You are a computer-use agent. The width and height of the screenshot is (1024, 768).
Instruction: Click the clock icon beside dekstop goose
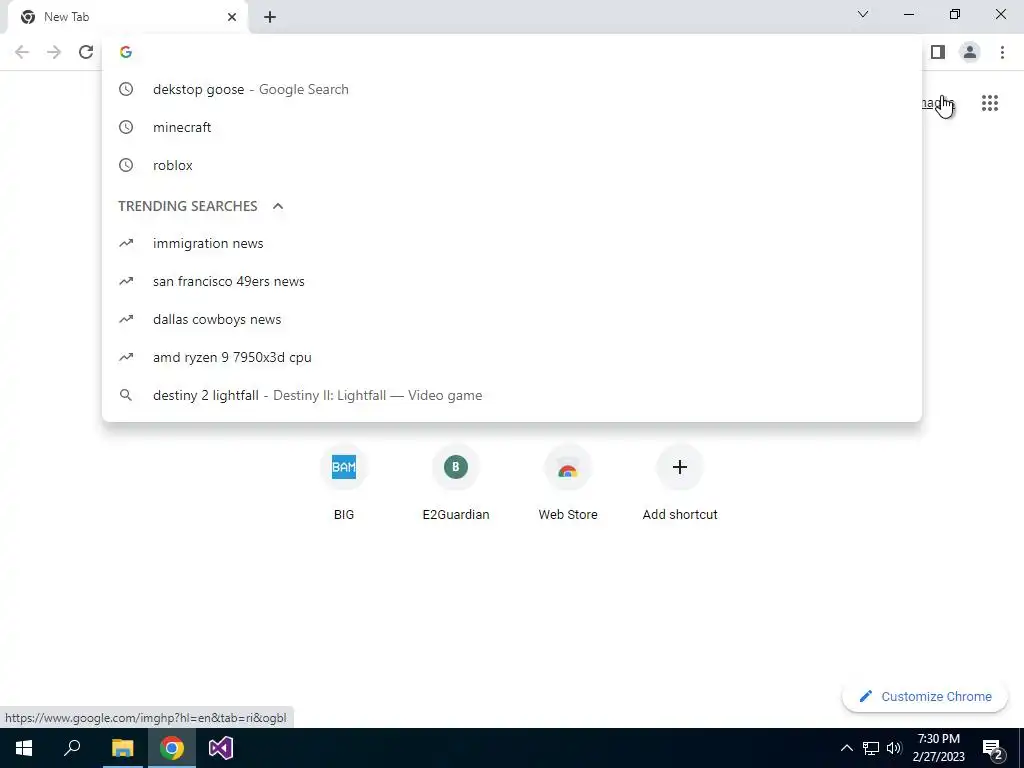point(126,89)
